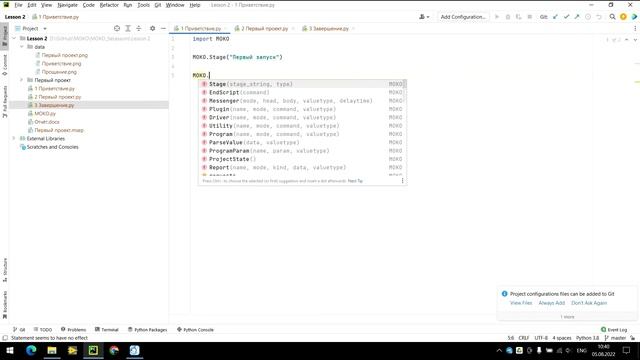Open the Terminal tool window tab
This screenshot has height=360, width=640.
pyautogui.click(x=107, y=329)
